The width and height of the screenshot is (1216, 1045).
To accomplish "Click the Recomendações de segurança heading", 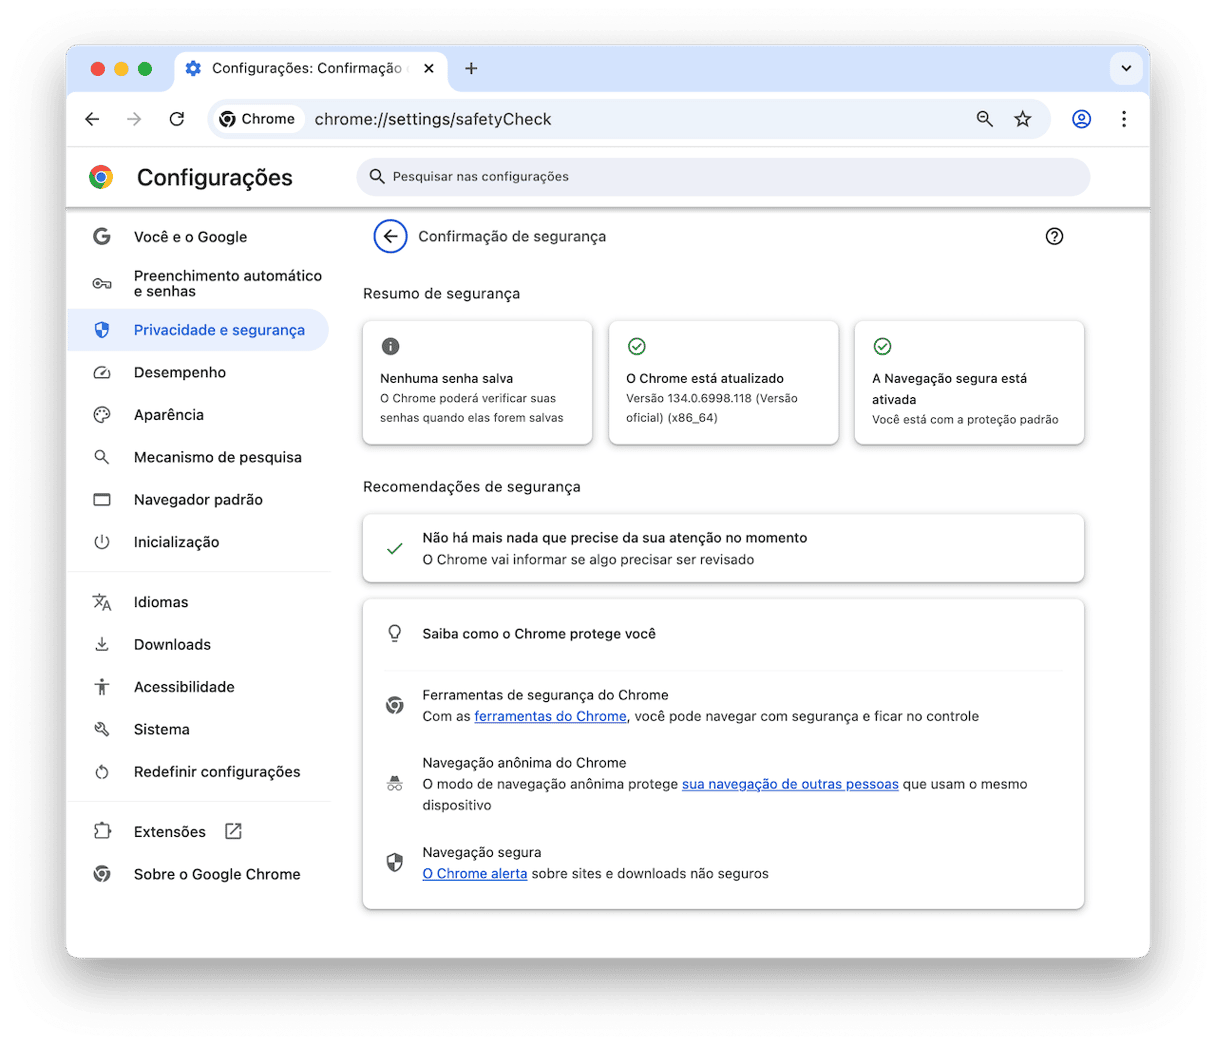I will [x=472, y=487].
